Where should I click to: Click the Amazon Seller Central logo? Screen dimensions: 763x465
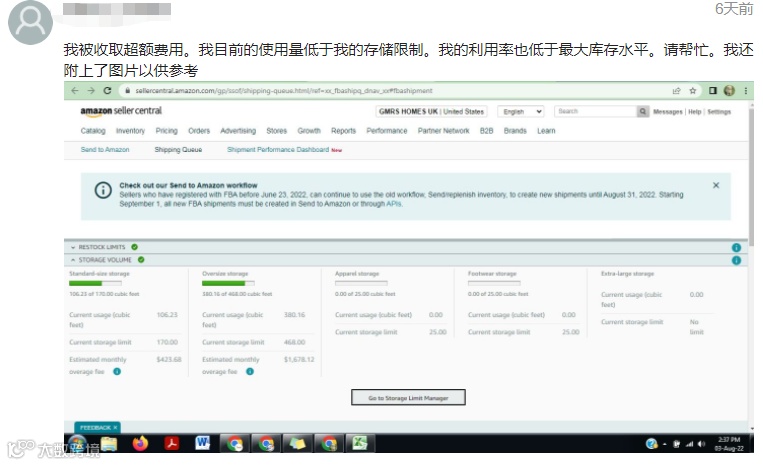121,111
